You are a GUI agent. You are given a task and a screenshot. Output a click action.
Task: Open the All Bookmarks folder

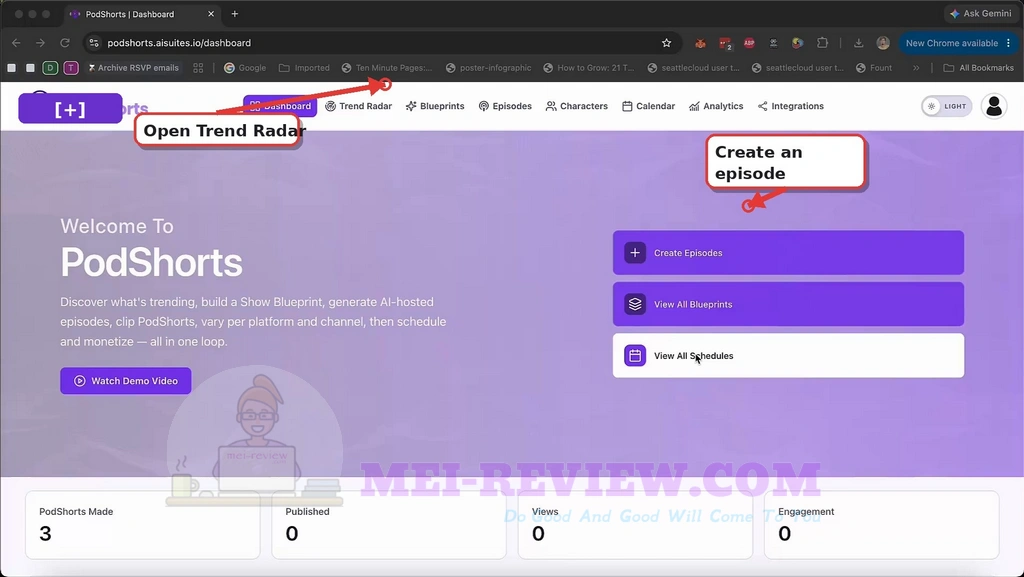tap(979, 68)
